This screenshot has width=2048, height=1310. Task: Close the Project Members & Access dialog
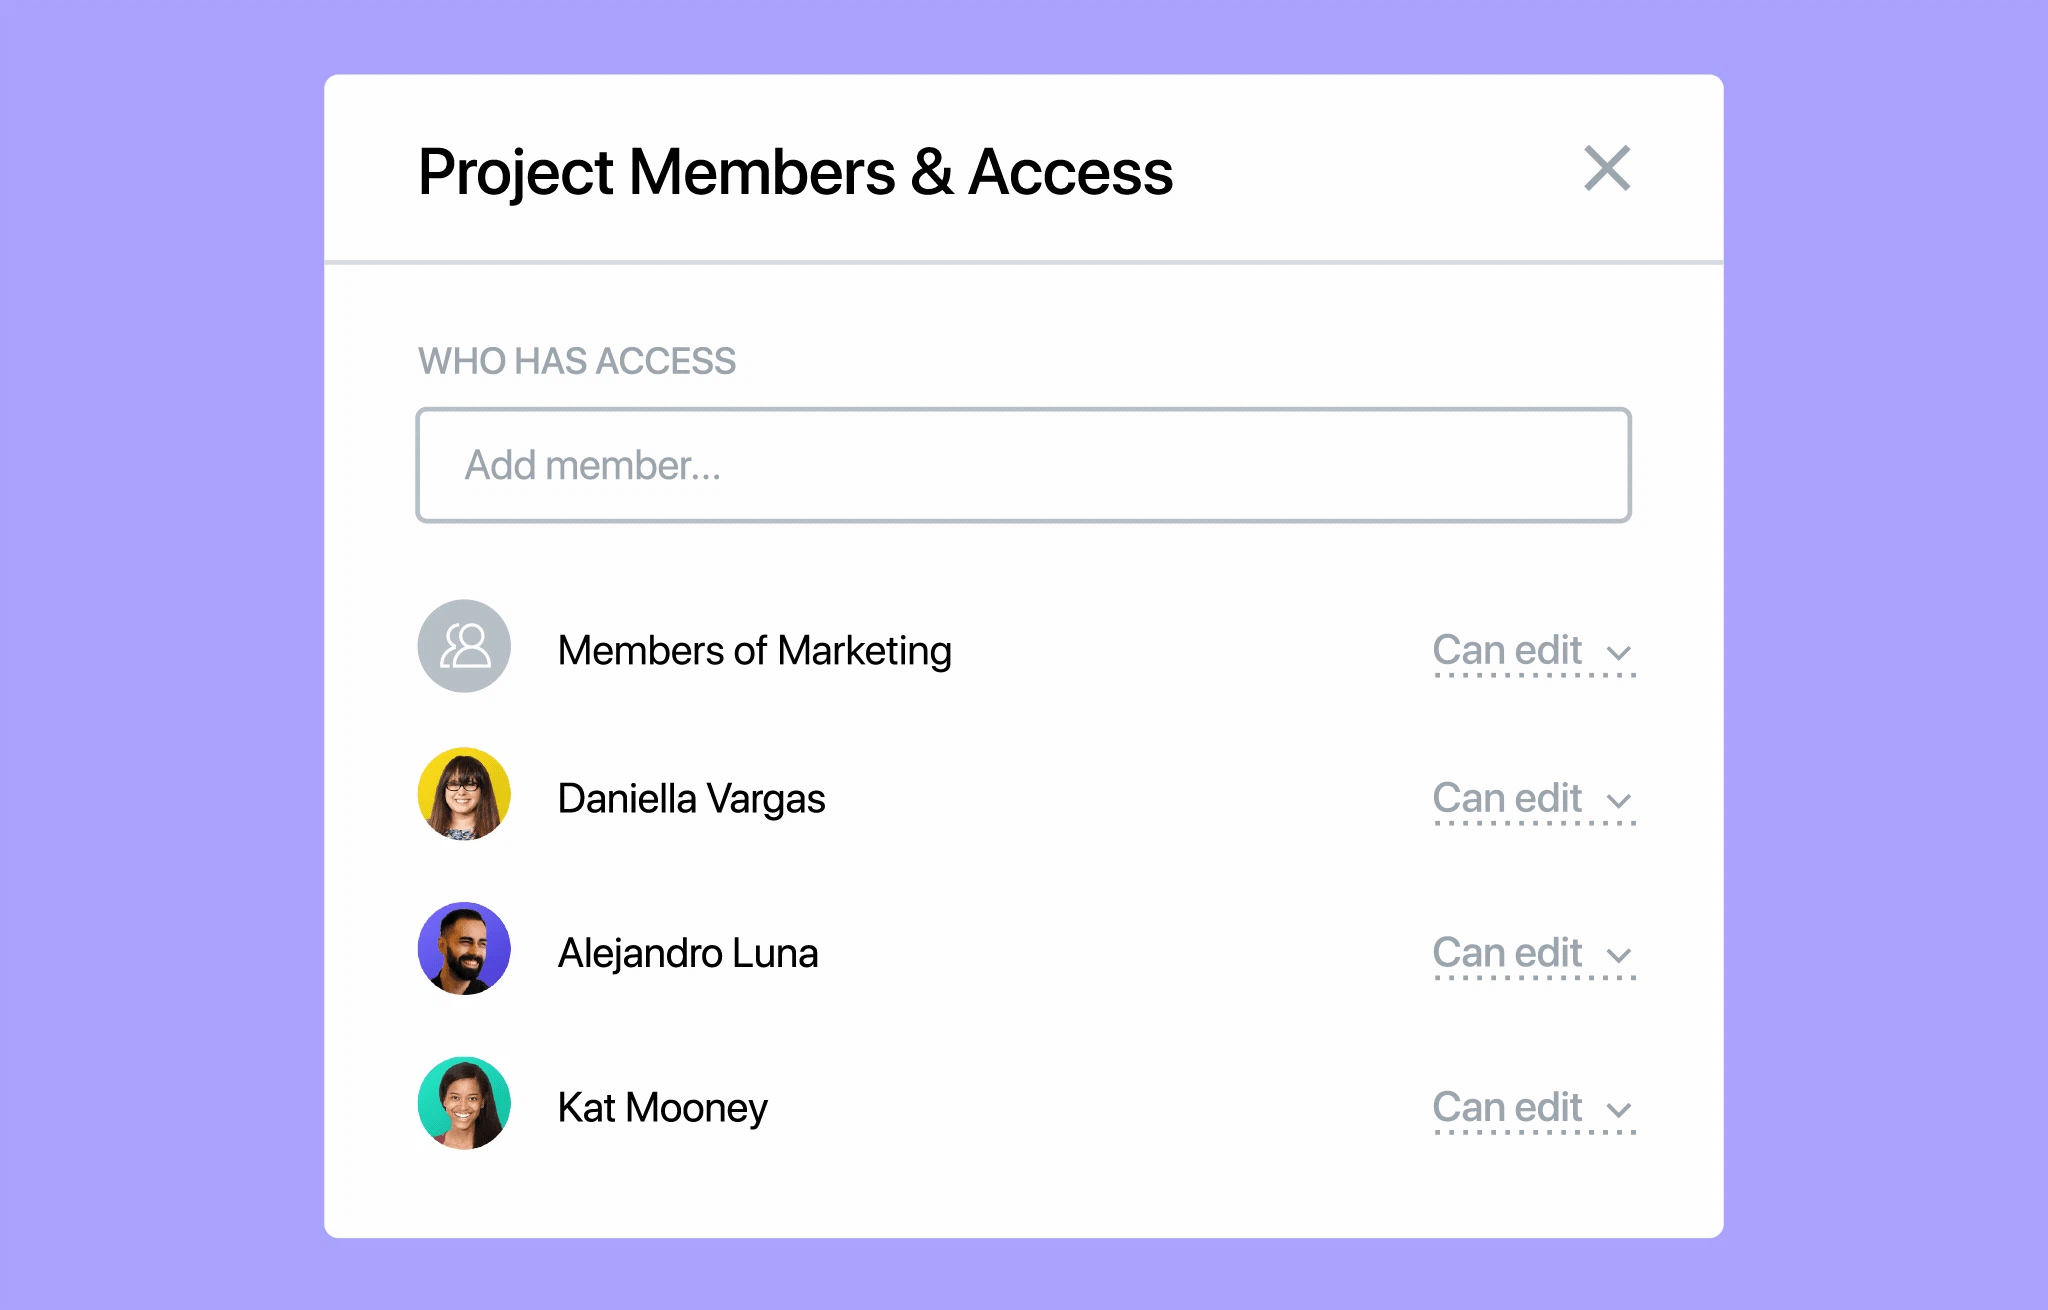click(1606, 169)
